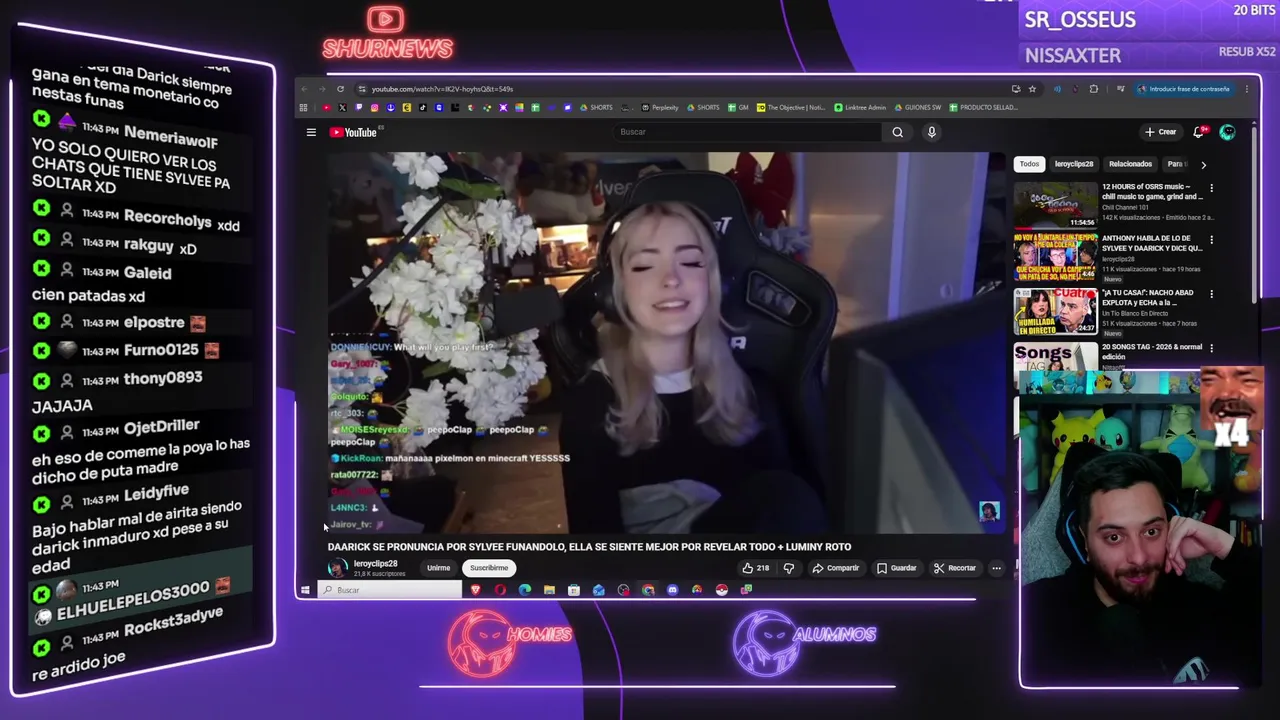The height and width of the screenshot is (720, 1280).
Task: Open 12 HOURS of OSRS music thumbnail
Action: click(x=1055, y=205)
